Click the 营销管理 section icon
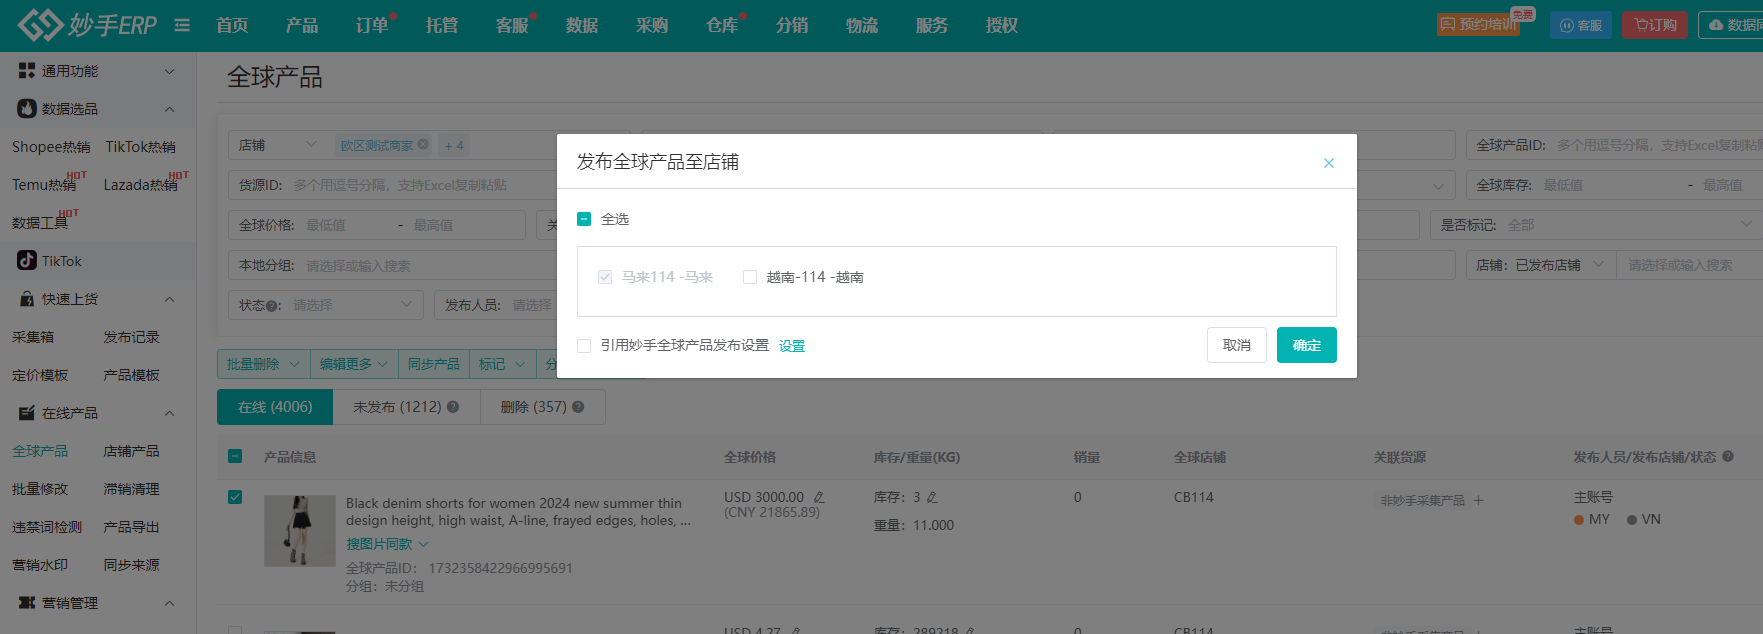 tap(27, 603)
